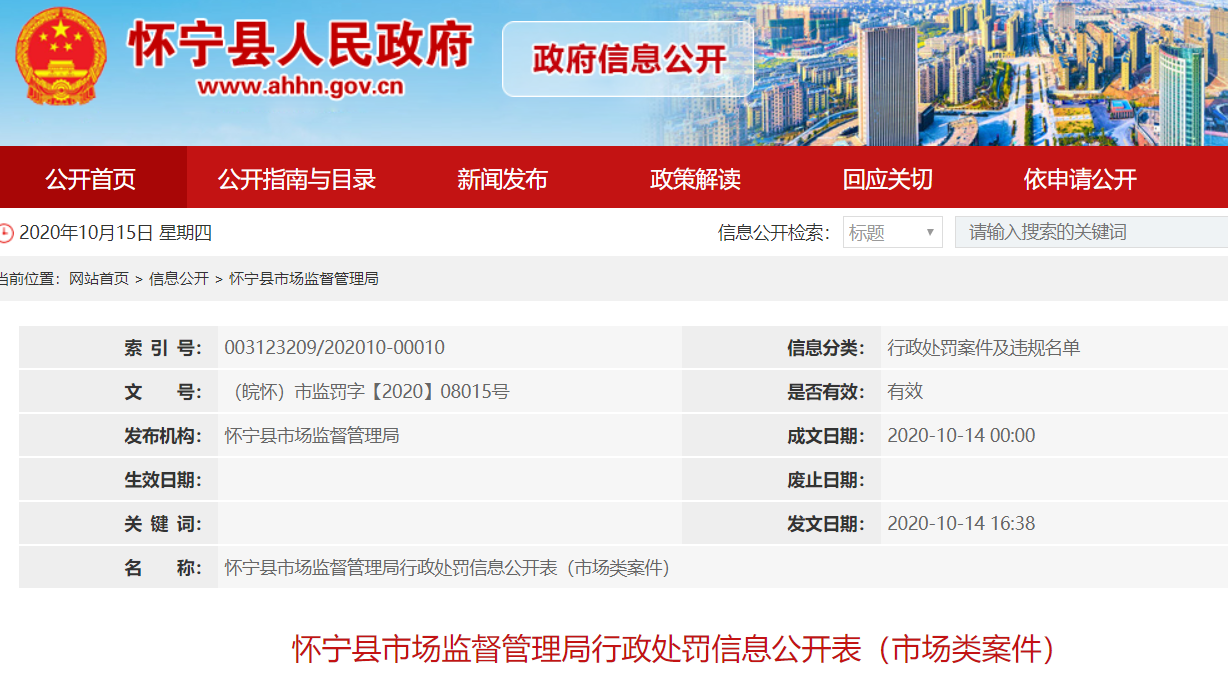Focus the keyword search input field
The height and width of the screenshot is (684, 1228).
pos(1091,232)
